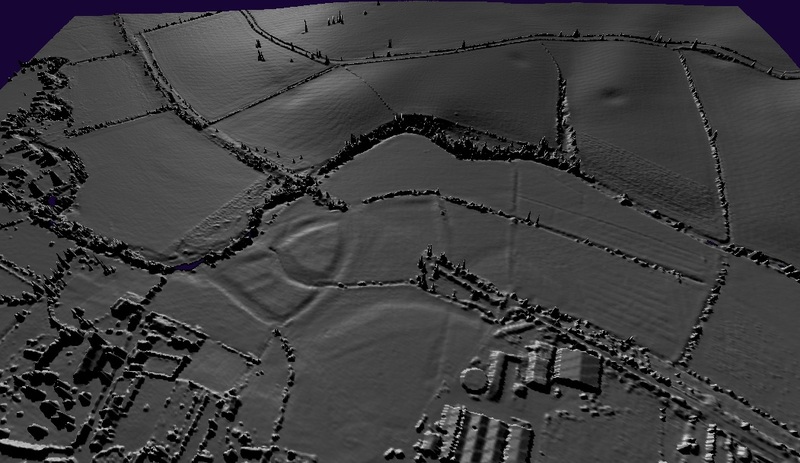
Task: Select the dark water patch beside the left hedge line
Action: click(x=188, y=267)
